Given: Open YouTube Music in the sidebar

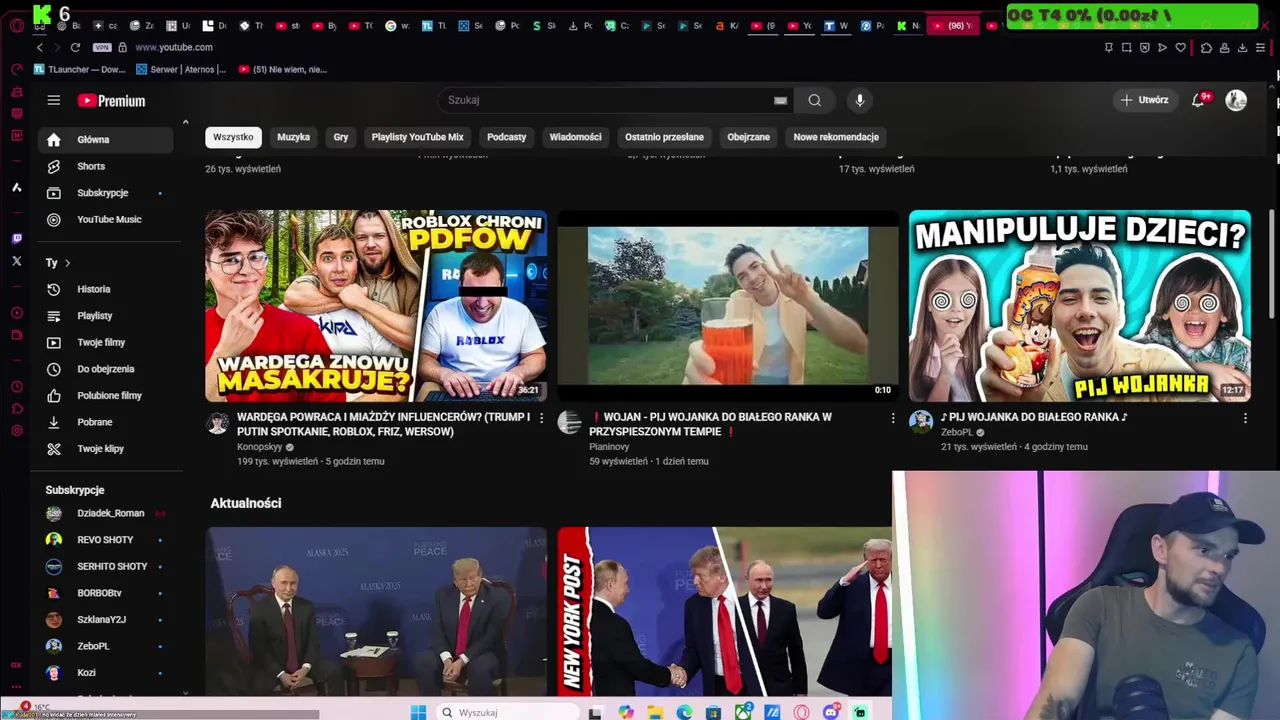Looking at the screenshot, I should tap(105, 219).
